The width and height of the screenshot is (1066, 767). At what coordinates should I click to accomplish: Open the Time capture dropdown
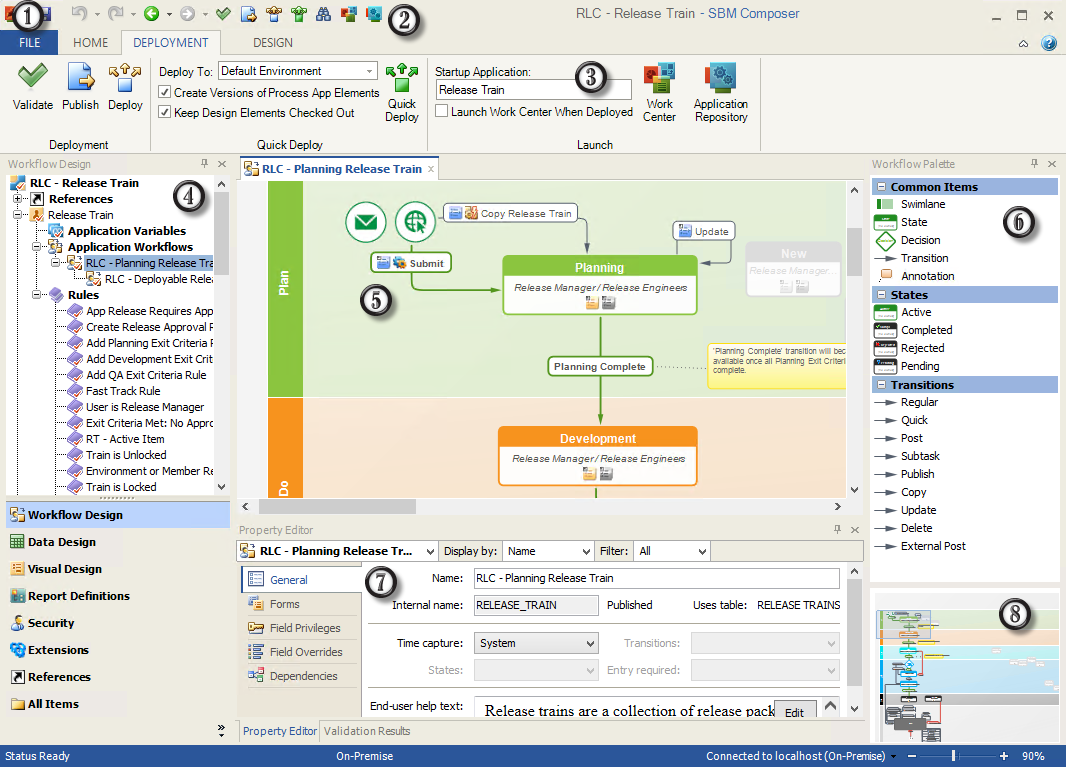pos(588,643)
